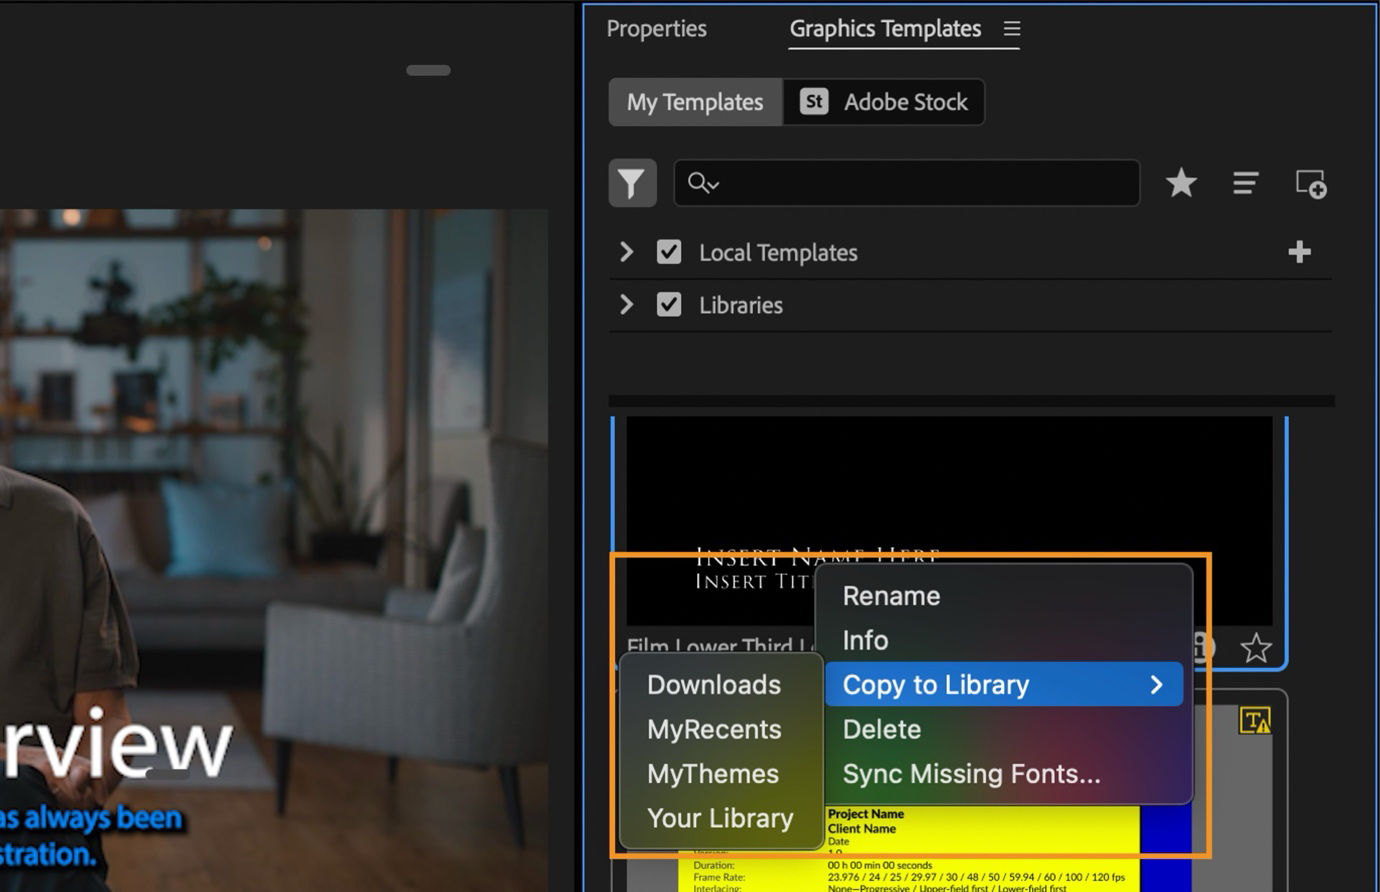
Task: Expand the Local Templates section
Action: tap(626, 252)
